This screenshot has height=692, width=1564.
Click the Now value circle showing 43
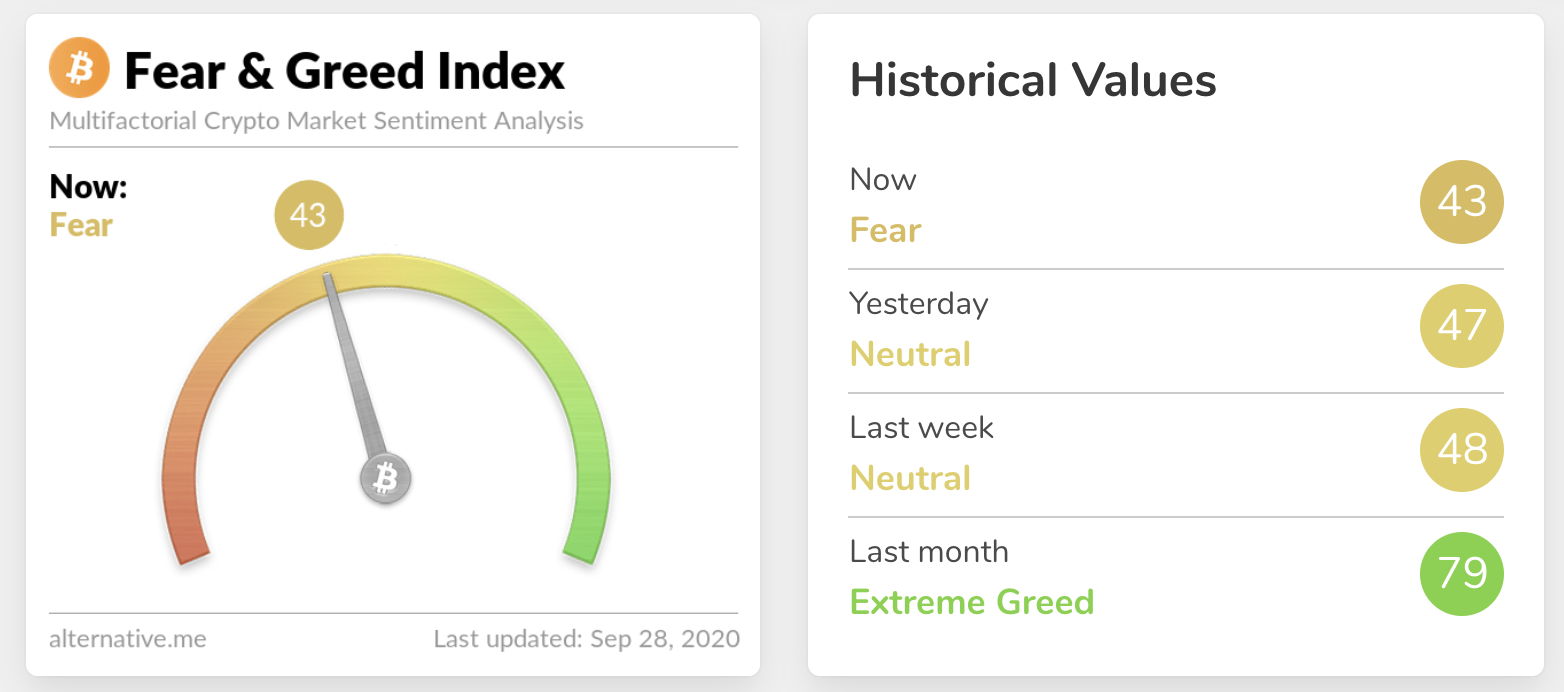pos(1461,202)
